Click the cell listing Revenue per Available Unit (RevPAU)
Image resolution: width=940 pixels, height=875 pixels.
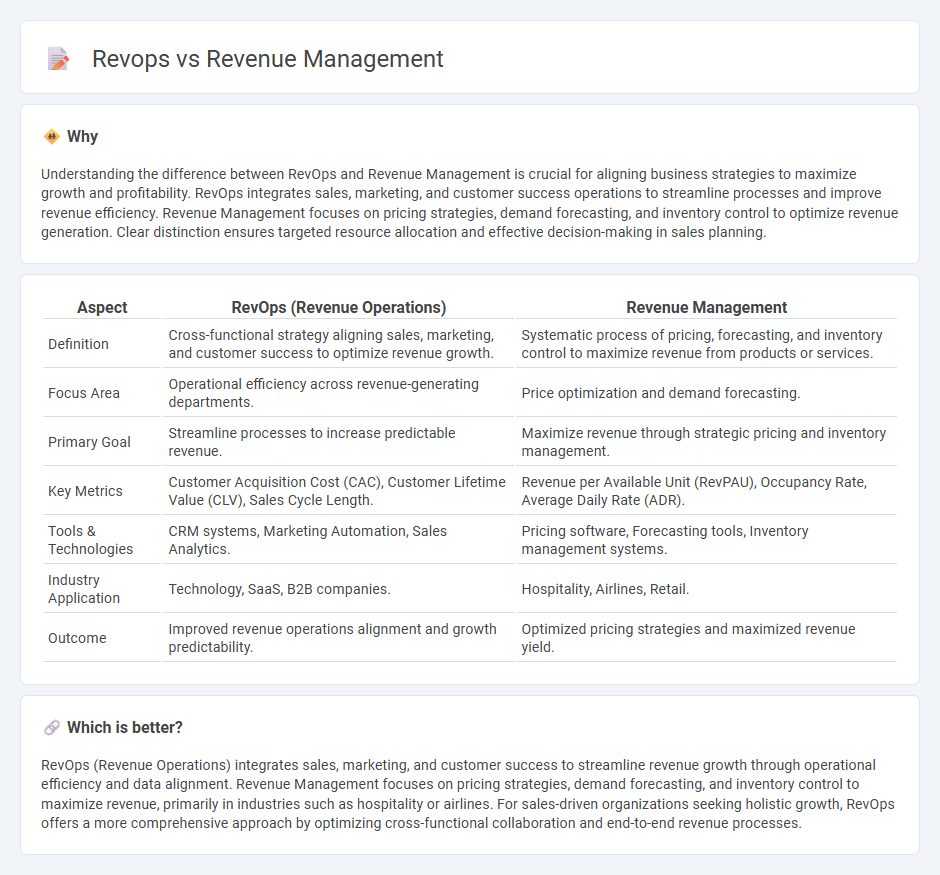[706, 491]
